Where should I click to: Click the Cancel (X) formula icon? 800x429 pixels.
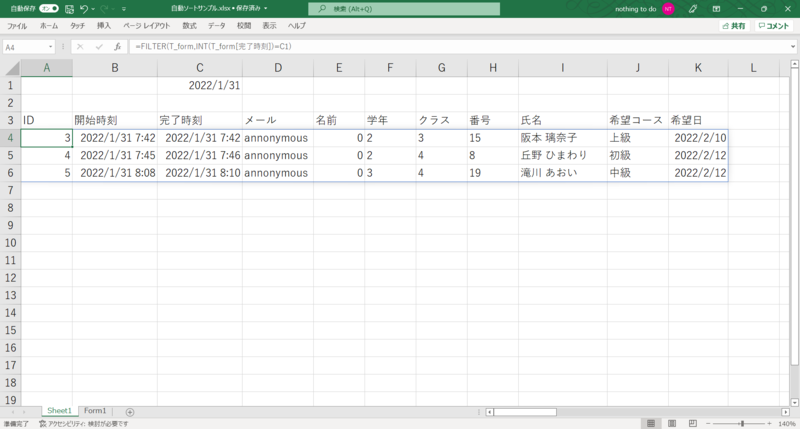[x=80, y=47]
